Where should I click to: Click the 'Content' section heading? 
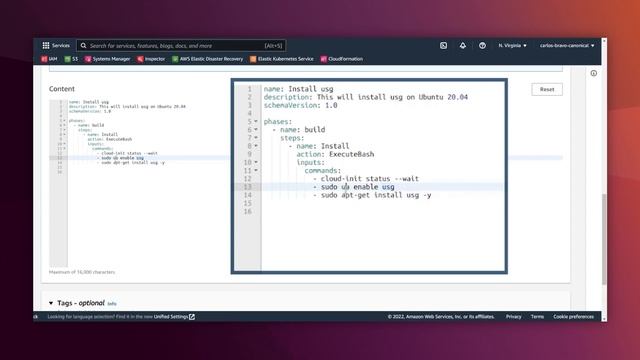[62, 89]
